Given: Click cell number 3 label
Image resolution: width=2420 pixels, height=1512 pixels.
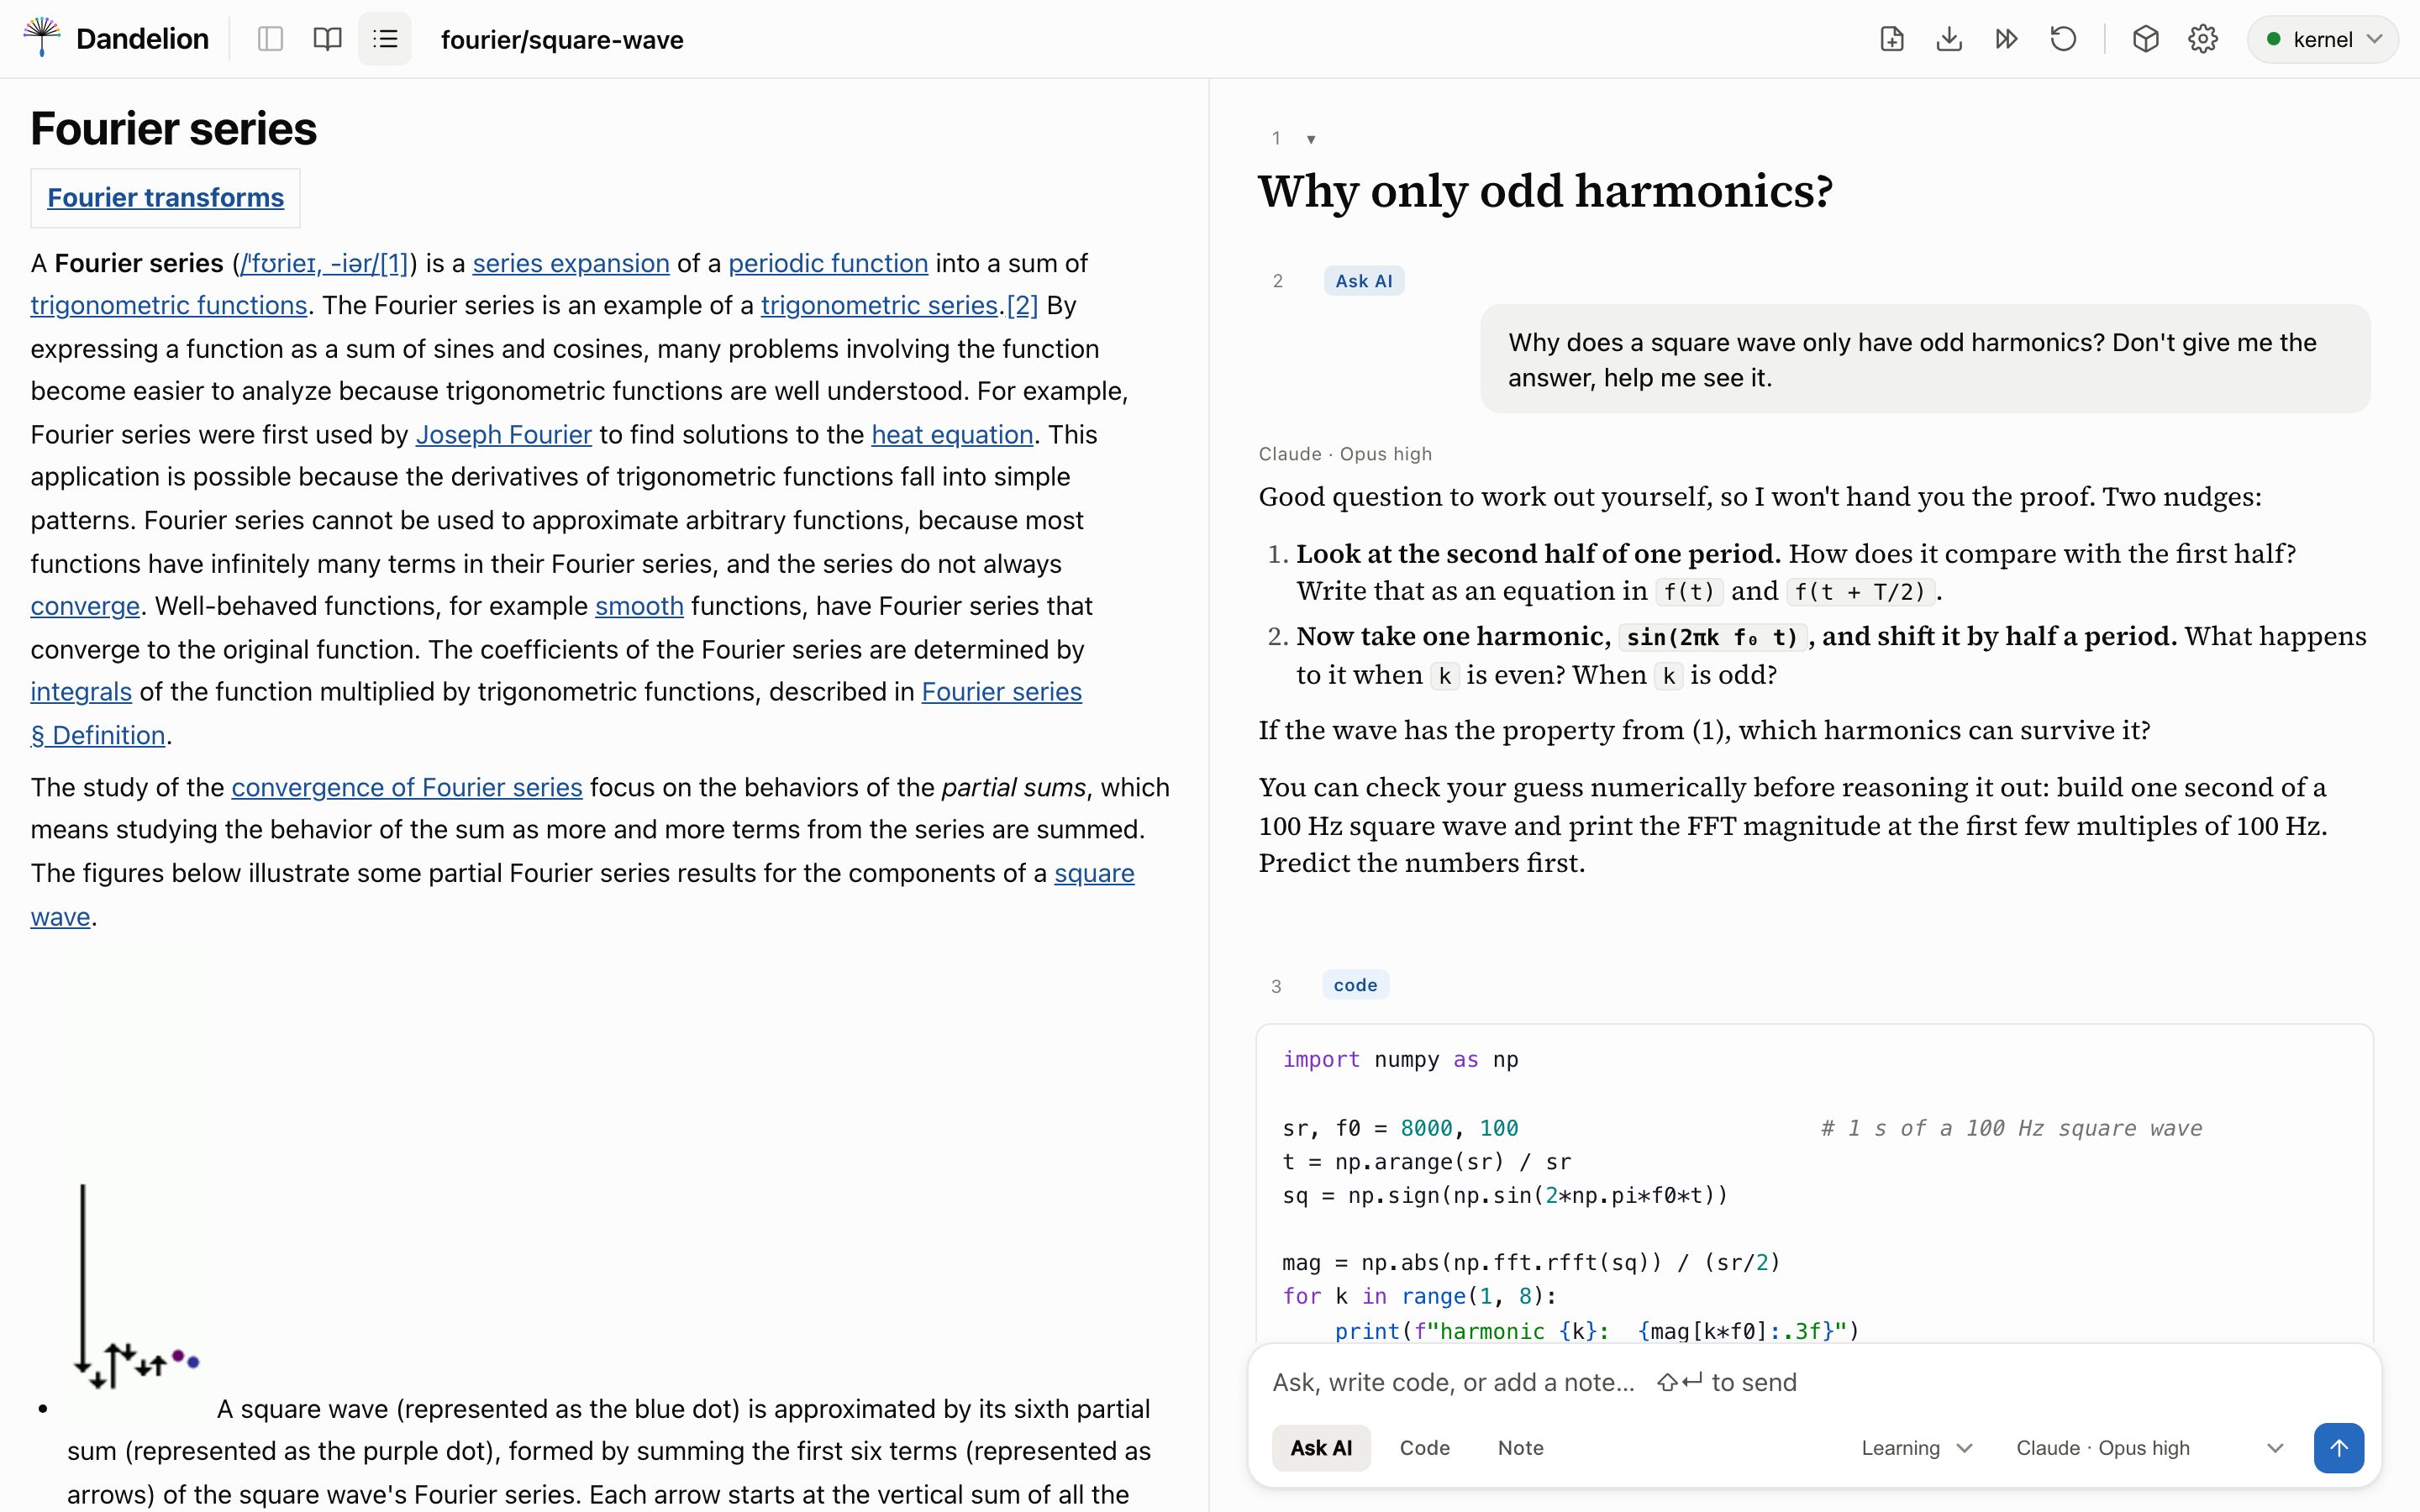Looking at the screenshot, I should [x=1276, y=986].
